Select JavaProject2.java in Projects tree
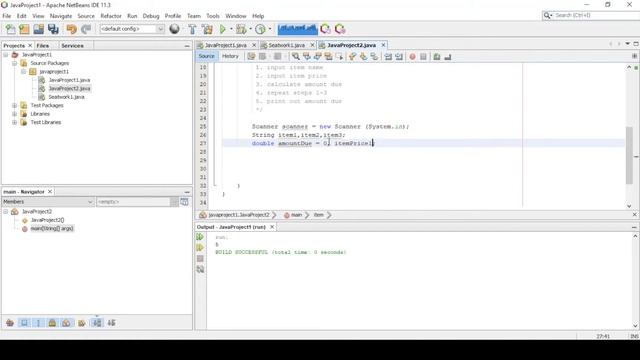Screen dimensions: 640x360 pyautogui.click(x=69, y=89)
